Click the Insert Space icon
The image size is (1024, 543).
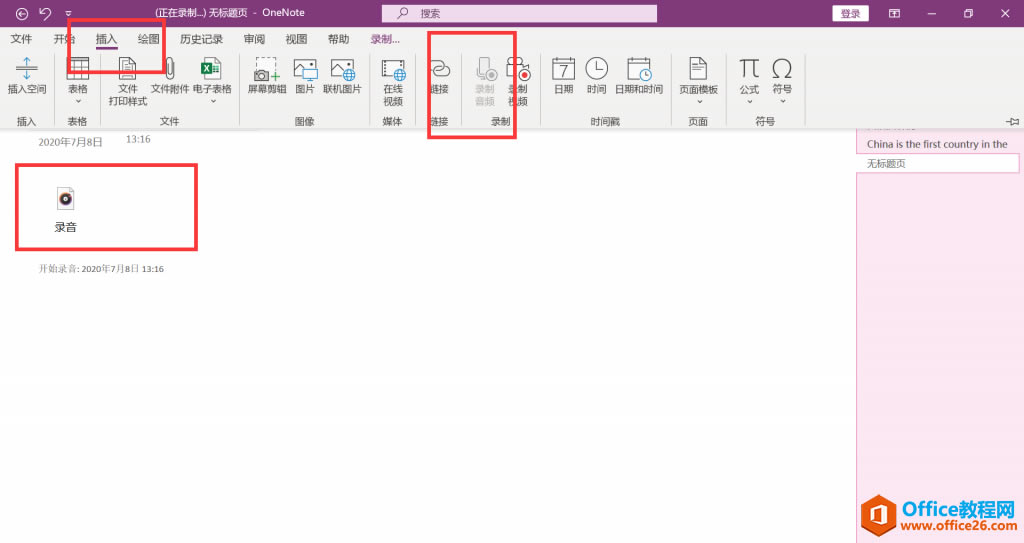tap(27, 69)
